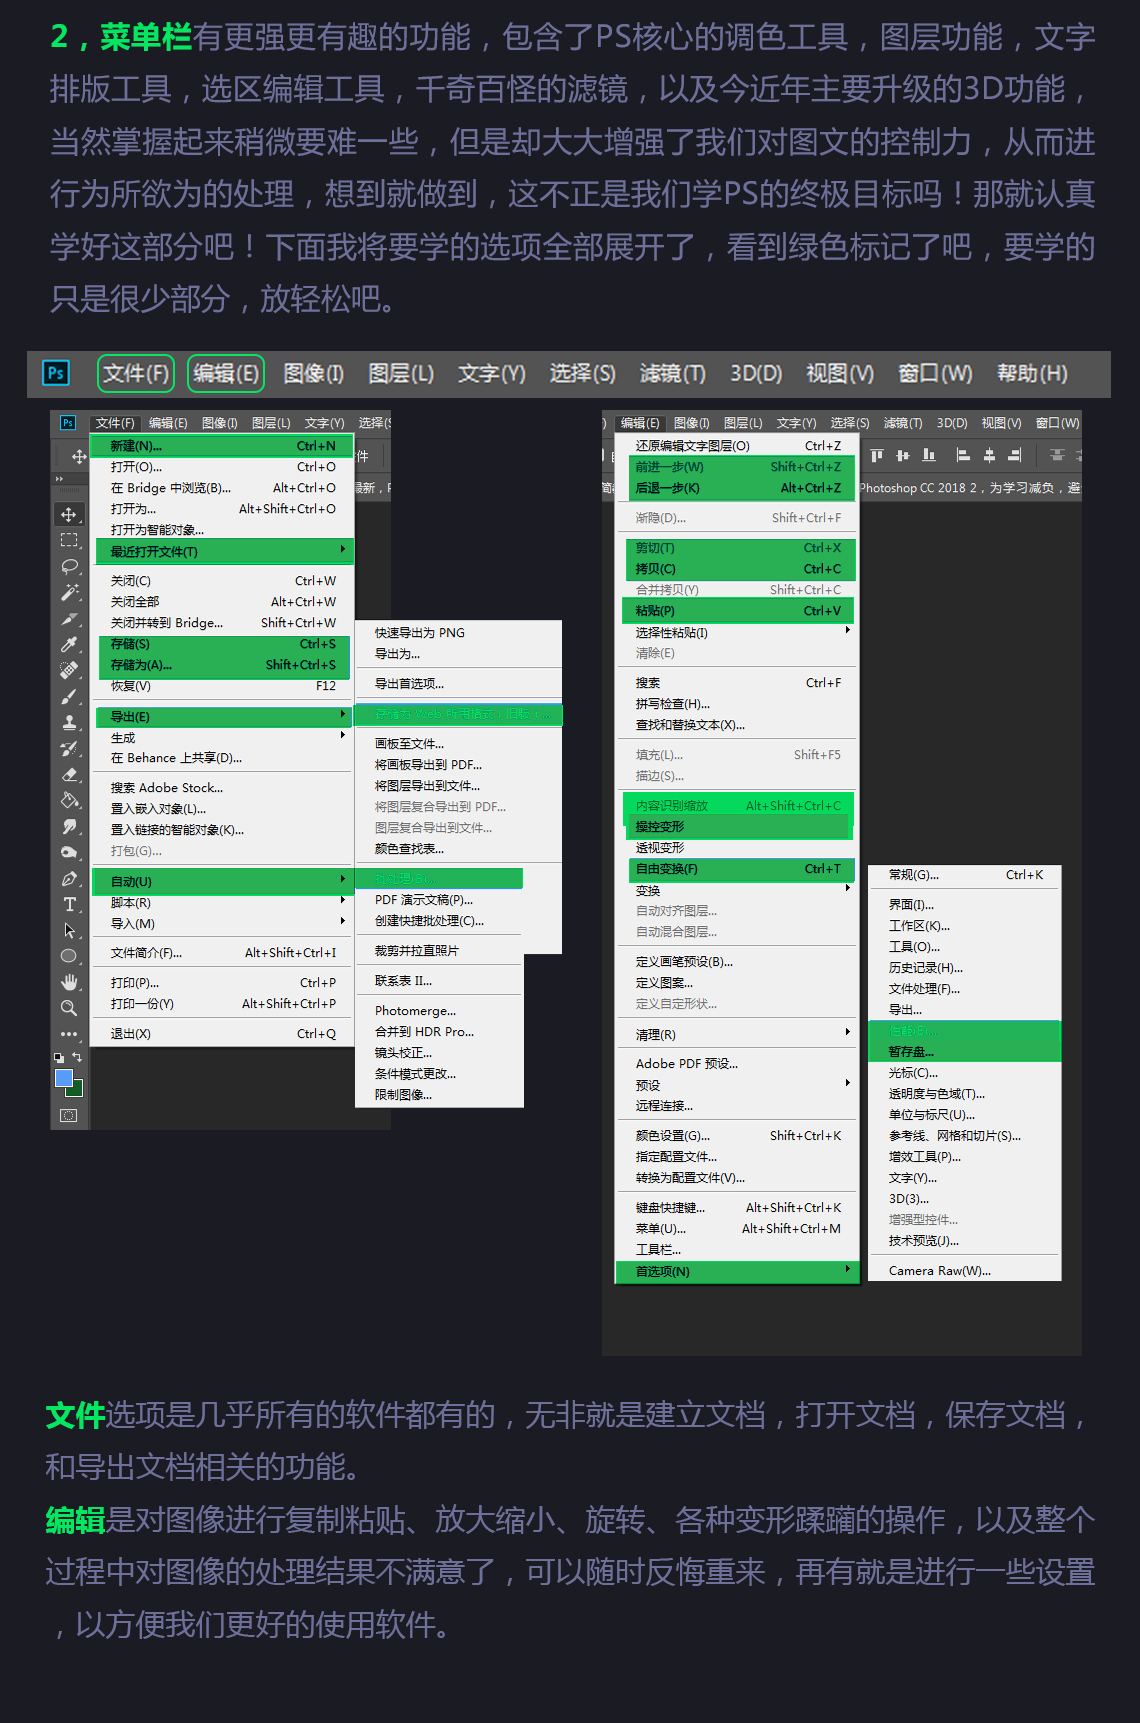Open 3D(D) in the large menu bar

(x=756, y=374)
